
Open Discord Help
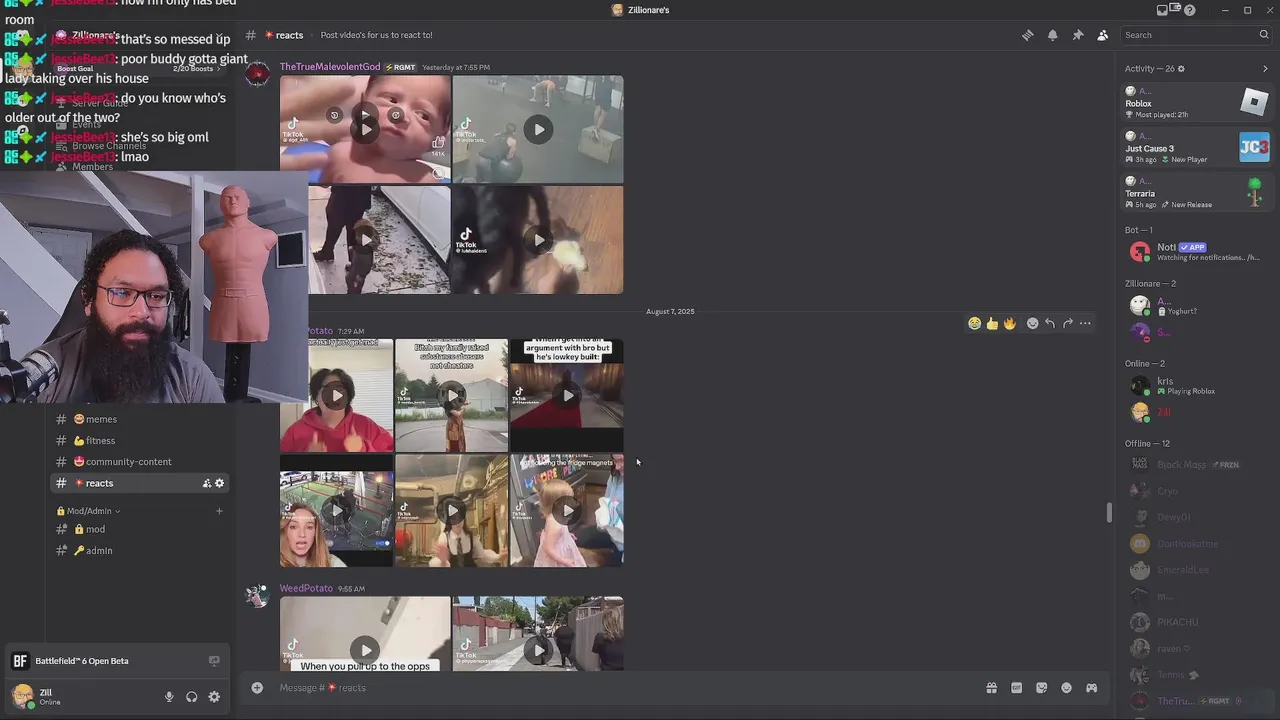click(1189, 10)
